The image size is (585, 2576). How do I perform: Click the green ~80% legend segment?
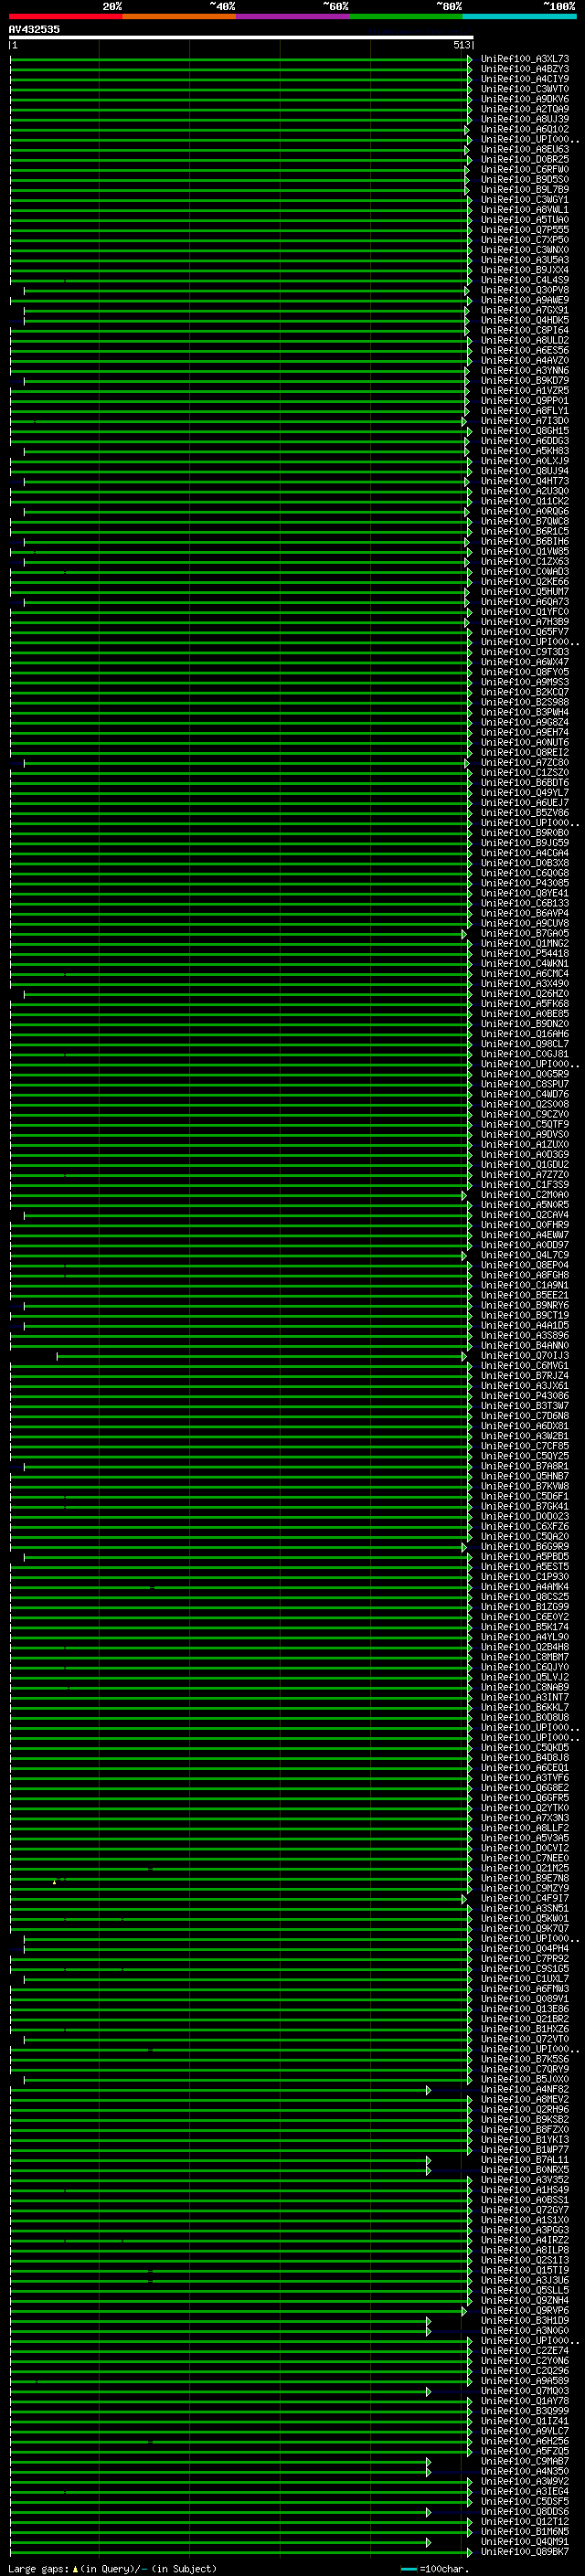coord(406,16)
